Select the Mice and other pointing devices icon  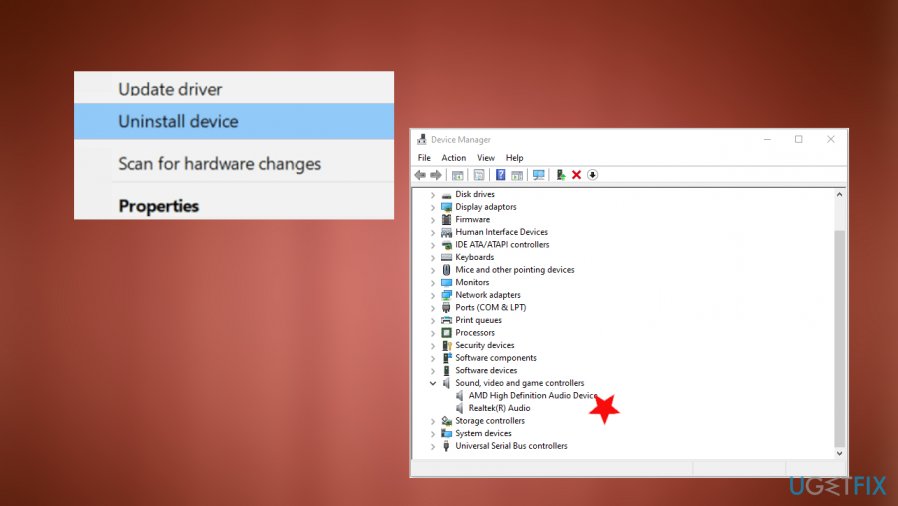447,270
